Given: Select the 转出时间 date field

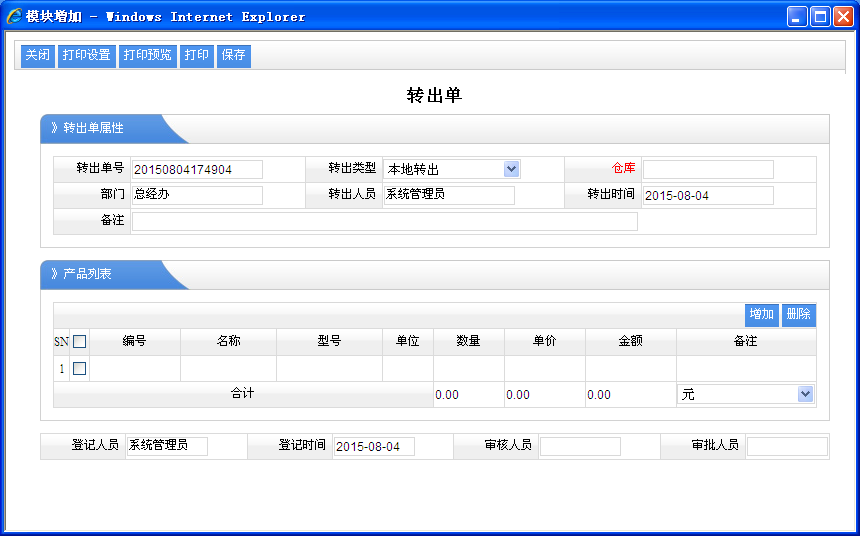Looking at the screenshot, I should (708, 195).
